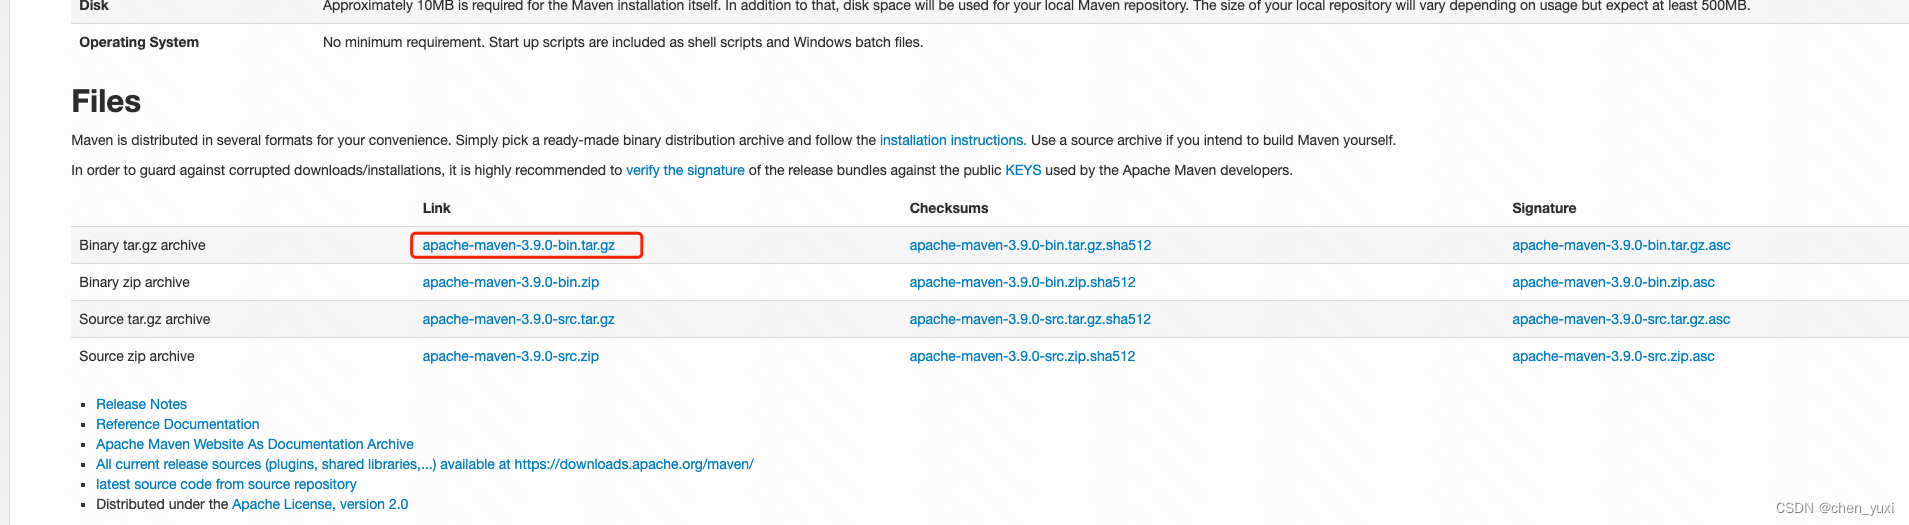The width and height of the screenshot is (1909, 525).
Task: Open Apache License, version 2.0 link
Action: tap(320, 504)
